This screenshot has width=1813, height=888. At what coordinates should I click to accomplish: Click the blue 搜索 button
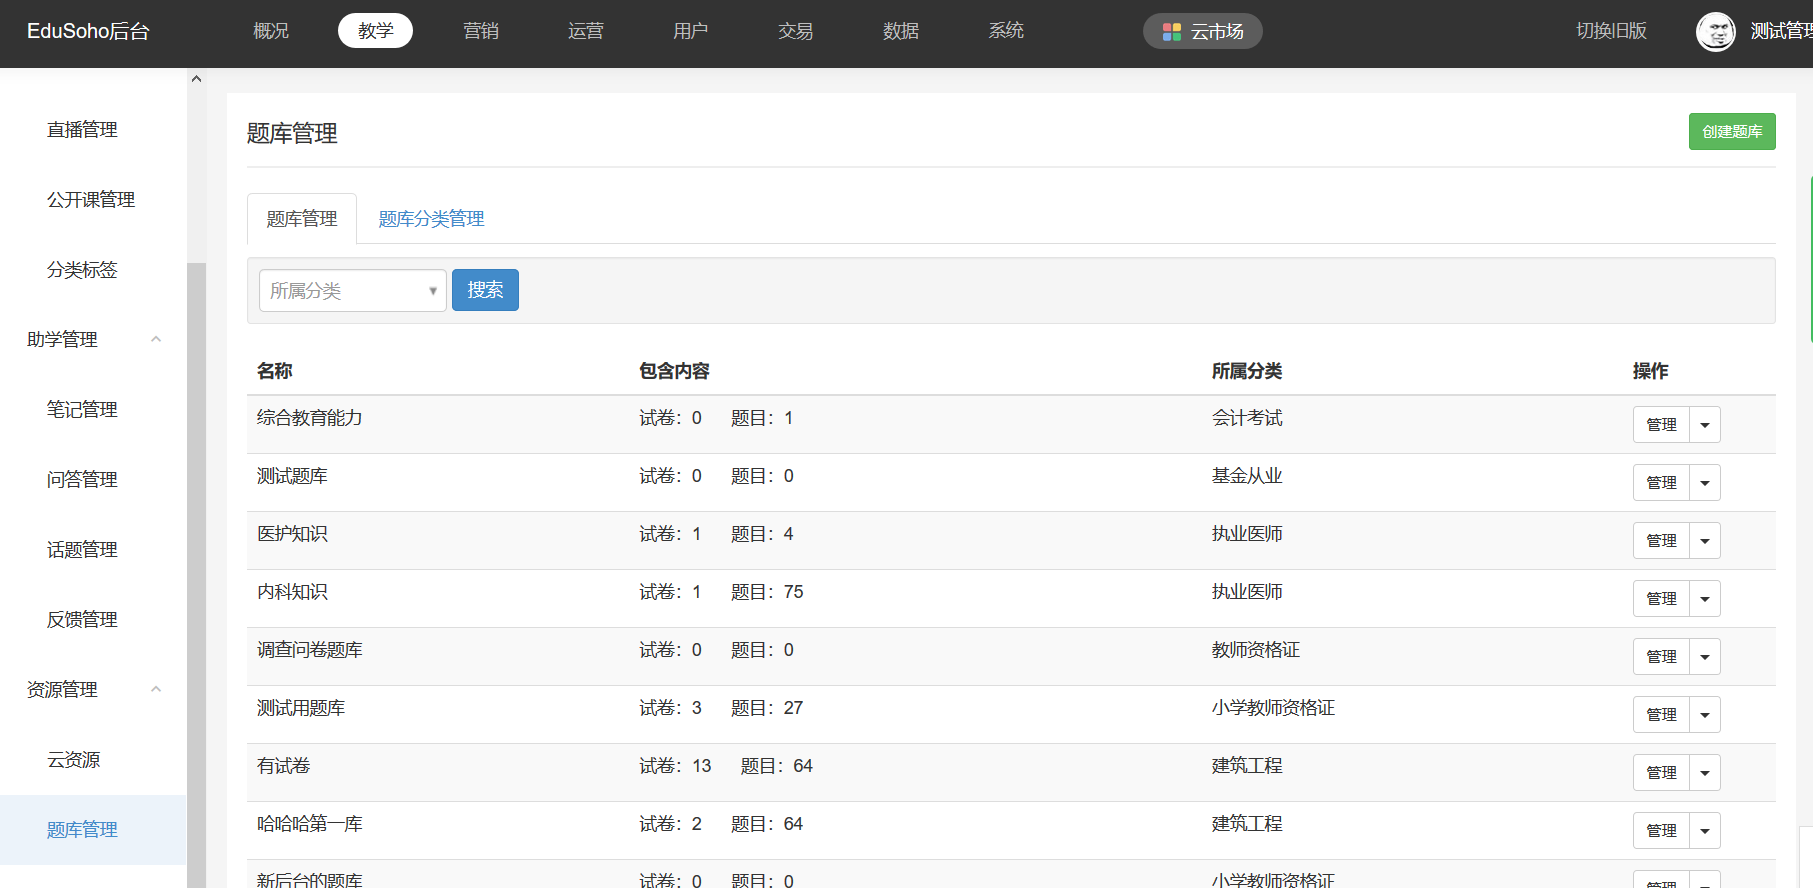(485, 290)
